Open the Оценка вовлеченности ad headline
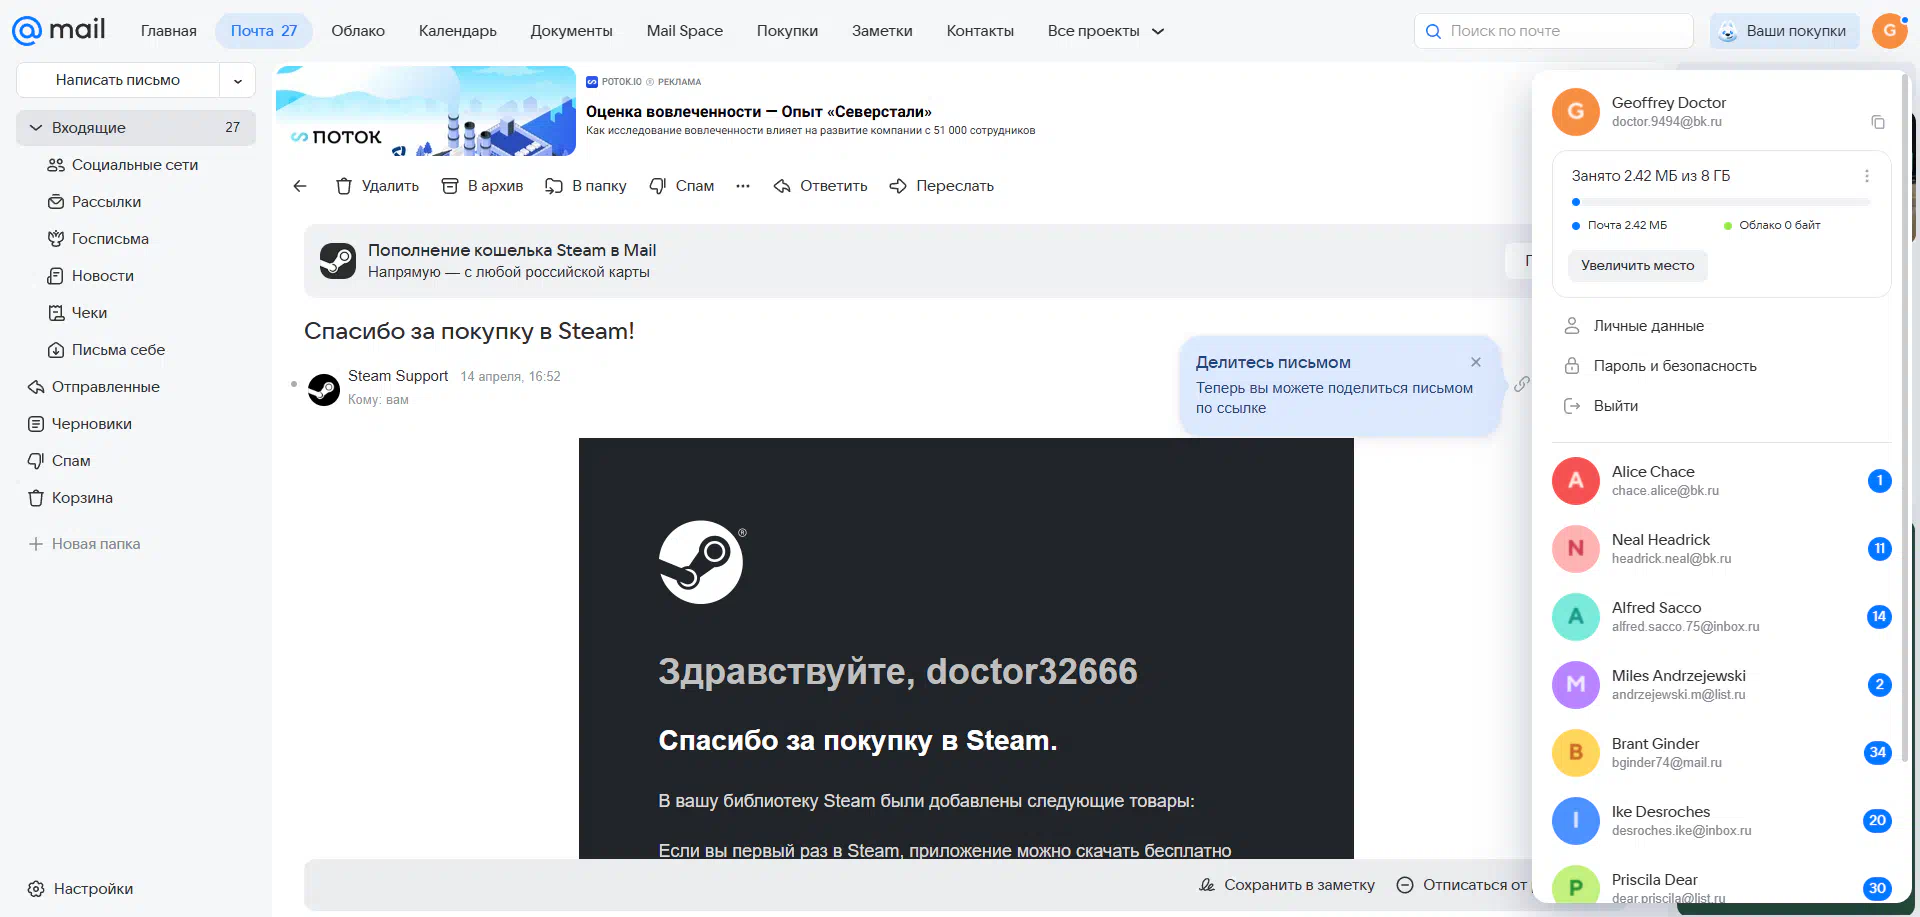This screenshot has width=1920, height=917. click(x=759, y=112)
